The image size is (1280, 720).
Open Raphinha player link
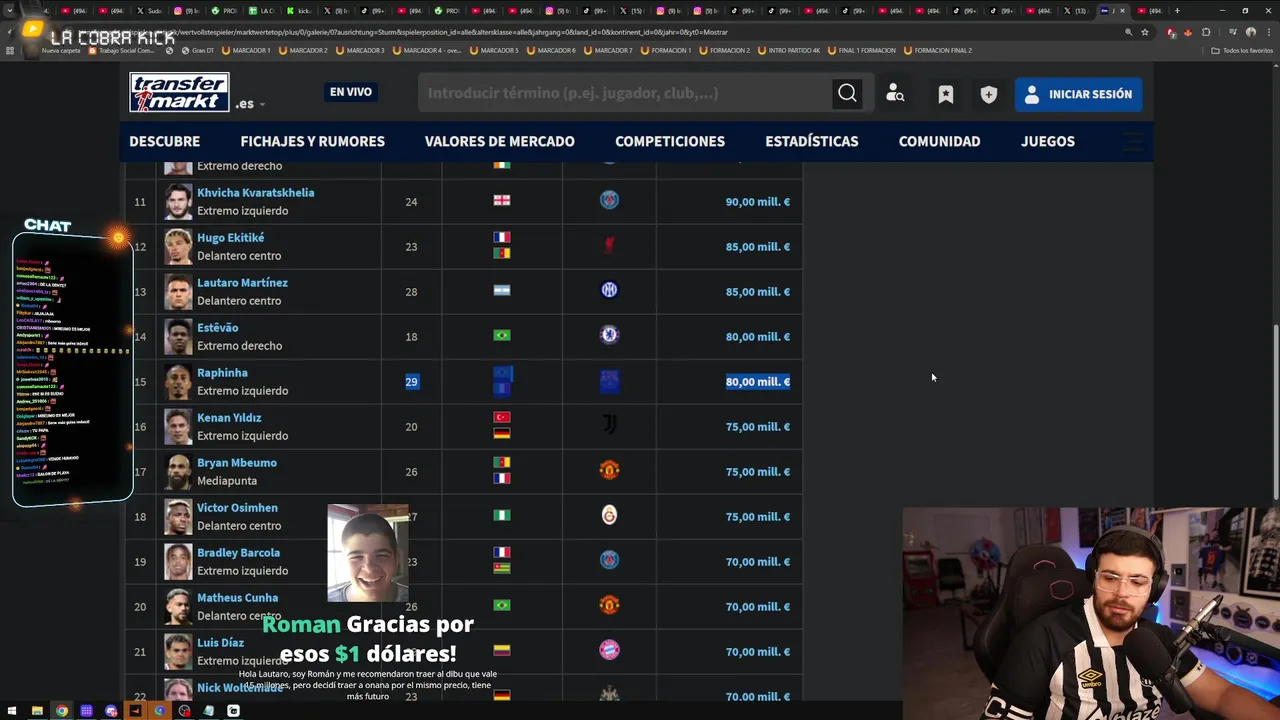pos(222,372)
